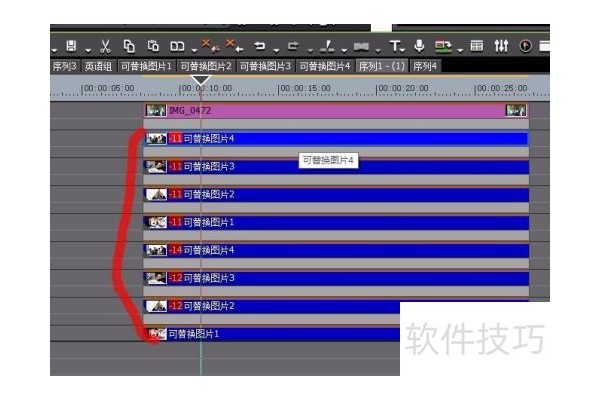Click the Copy icon in the toolbar
The image size is (600, 400).
[x=129, y=46]
